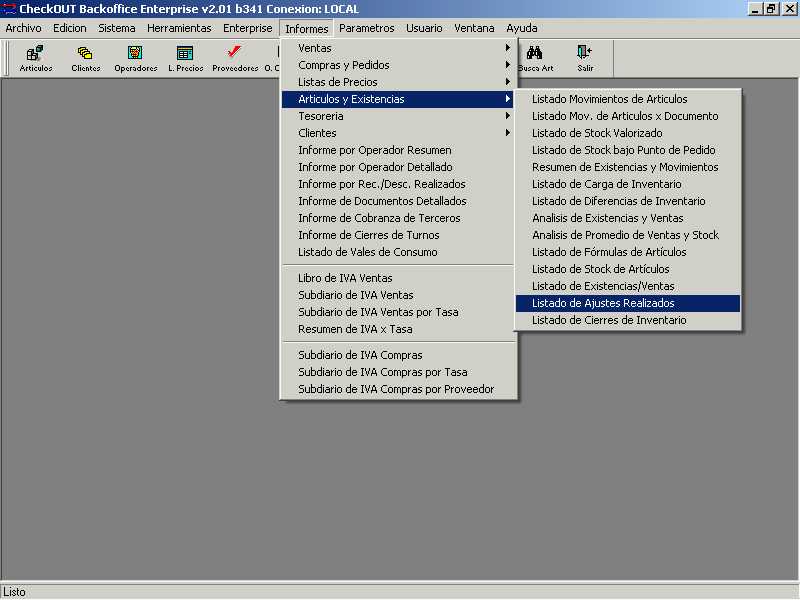800x600 pixels.
Task: Choose Listado de Existencias/Ventas
Action: [x=628, y=286]
